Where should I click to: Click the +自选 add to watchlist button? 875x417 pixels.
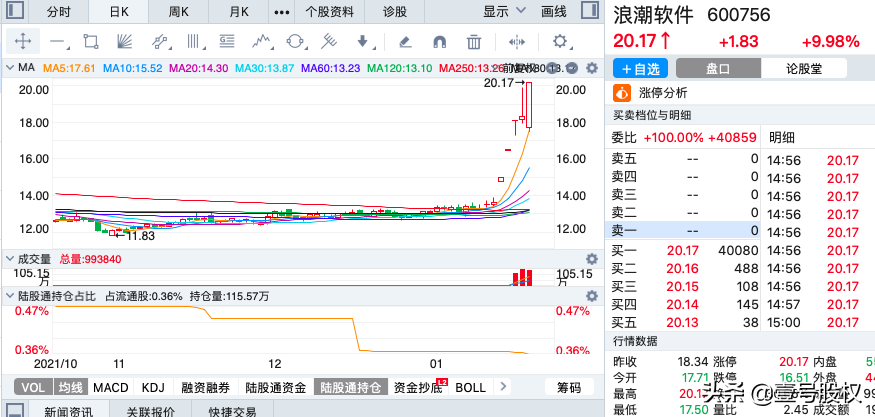[641, 69]
